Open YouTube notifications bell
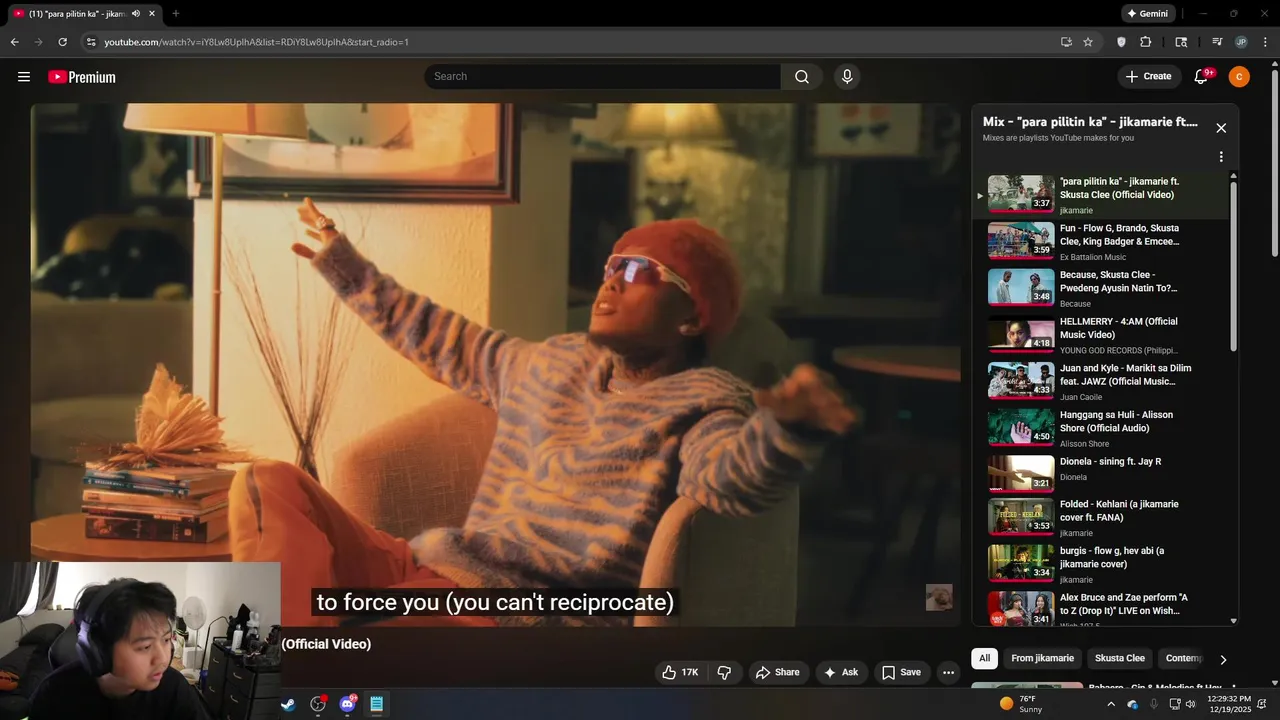The width and height of the screenshot is (1280, 720). 1202,77
